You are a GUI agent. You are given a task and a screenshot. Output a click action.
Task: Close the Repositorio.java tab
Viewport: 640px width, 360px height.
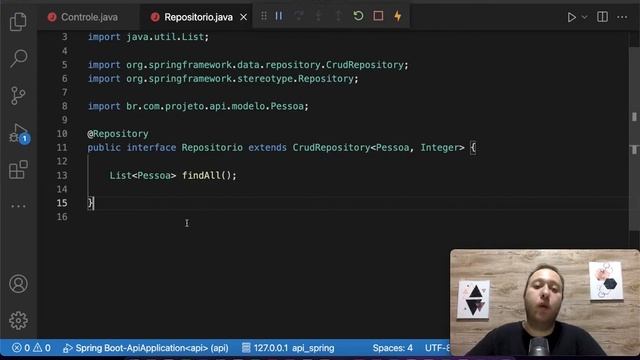[244, 17]
